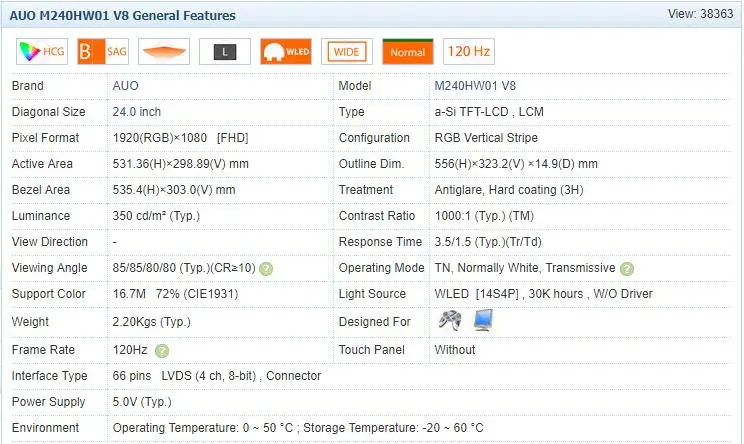Select the Outline Dim. 556(H)×323.2(V) value
Image resolution: width=744 pixels, height=444 pixels.
pos(516,164)
